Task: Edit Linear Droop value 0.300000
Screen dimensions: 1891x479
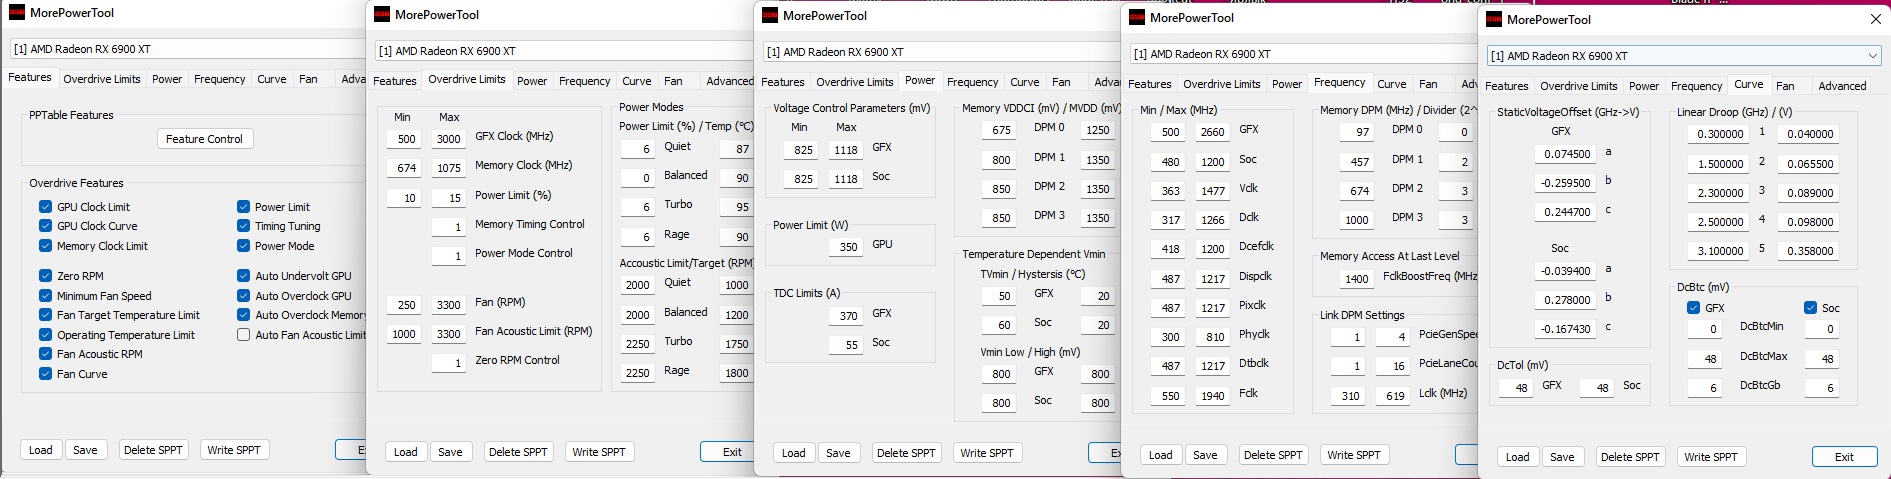Action: [1720, 134]
